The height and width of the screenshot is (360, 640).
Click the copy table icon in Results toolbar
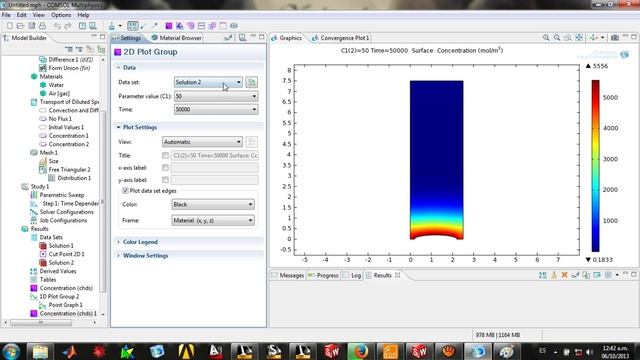click(x=586, y=275)
